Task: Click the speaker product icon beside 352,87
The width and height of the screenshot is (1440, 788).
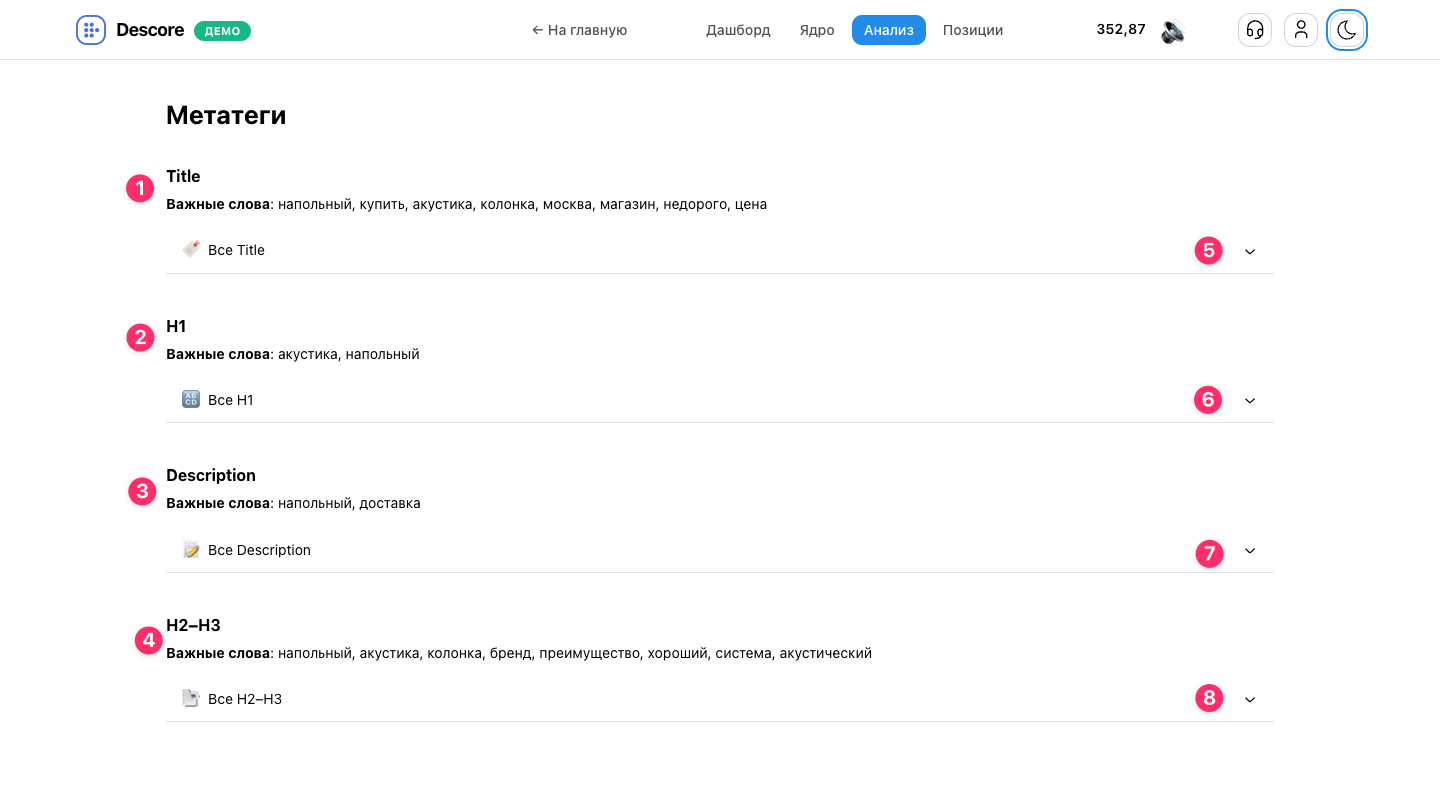Action: 1173,31
